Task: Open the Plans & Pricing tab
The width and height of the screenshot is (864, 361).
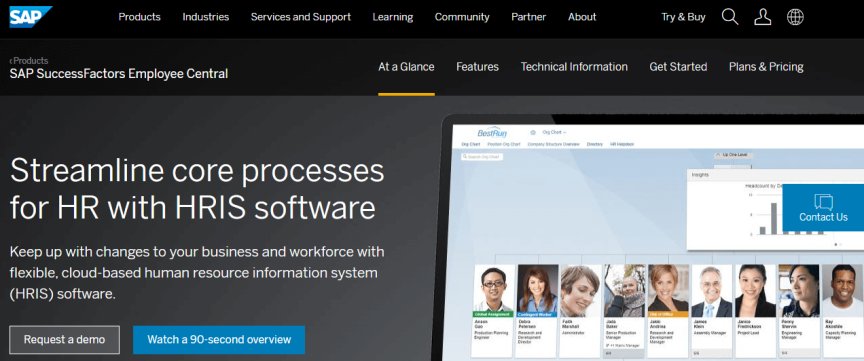Action: click(x=766, y=67)
